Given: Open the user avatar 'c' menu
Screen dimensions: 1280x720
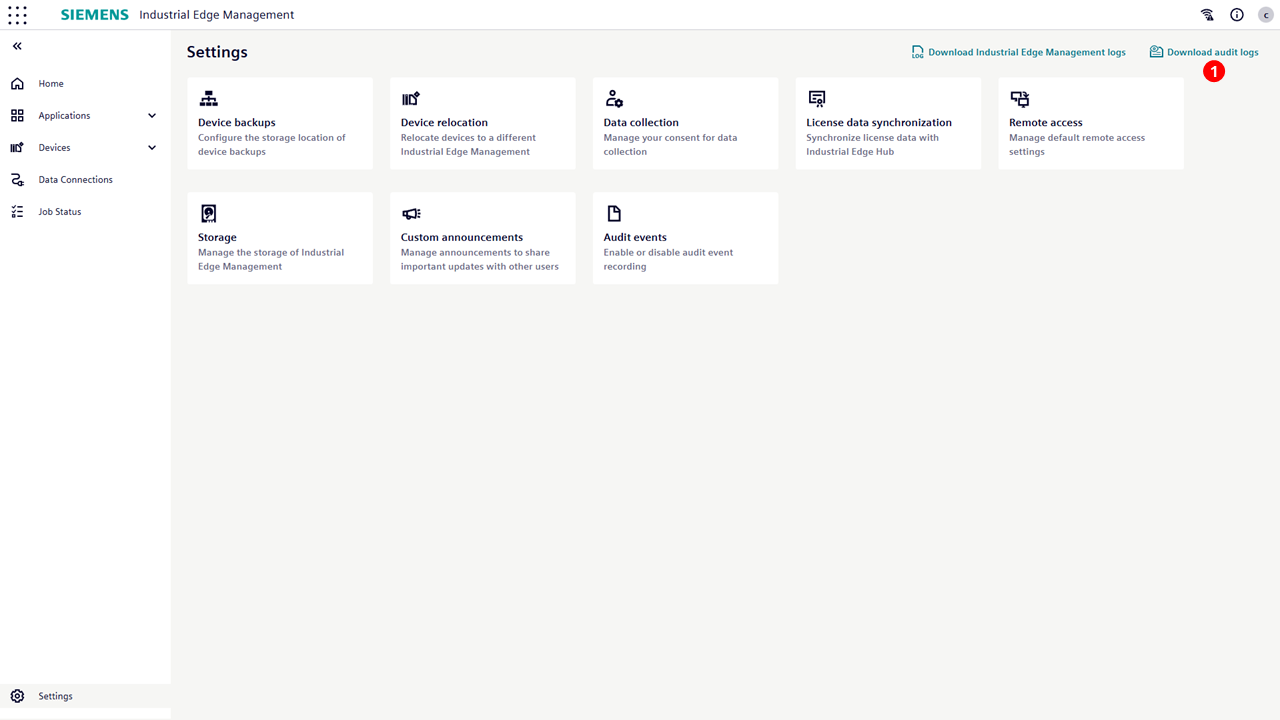Looking at the screenshot, I should pyautogui.click(x=1266, y=15).
